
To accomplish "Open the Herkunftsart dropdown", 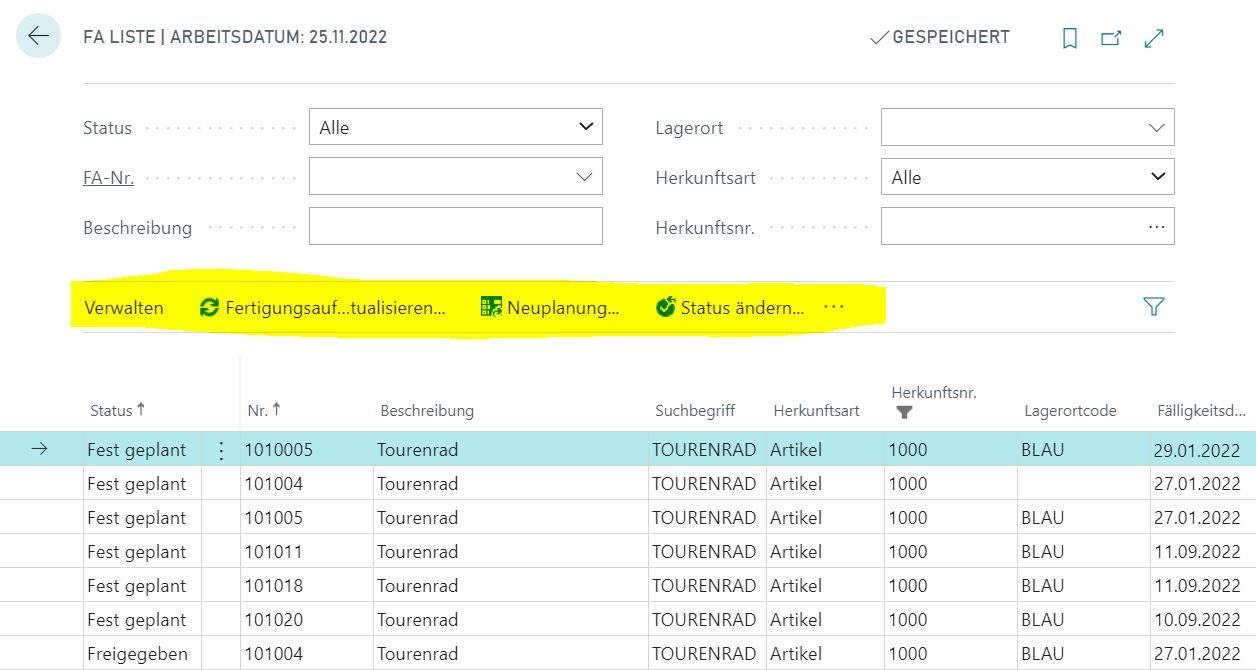I will point(1027,177).
